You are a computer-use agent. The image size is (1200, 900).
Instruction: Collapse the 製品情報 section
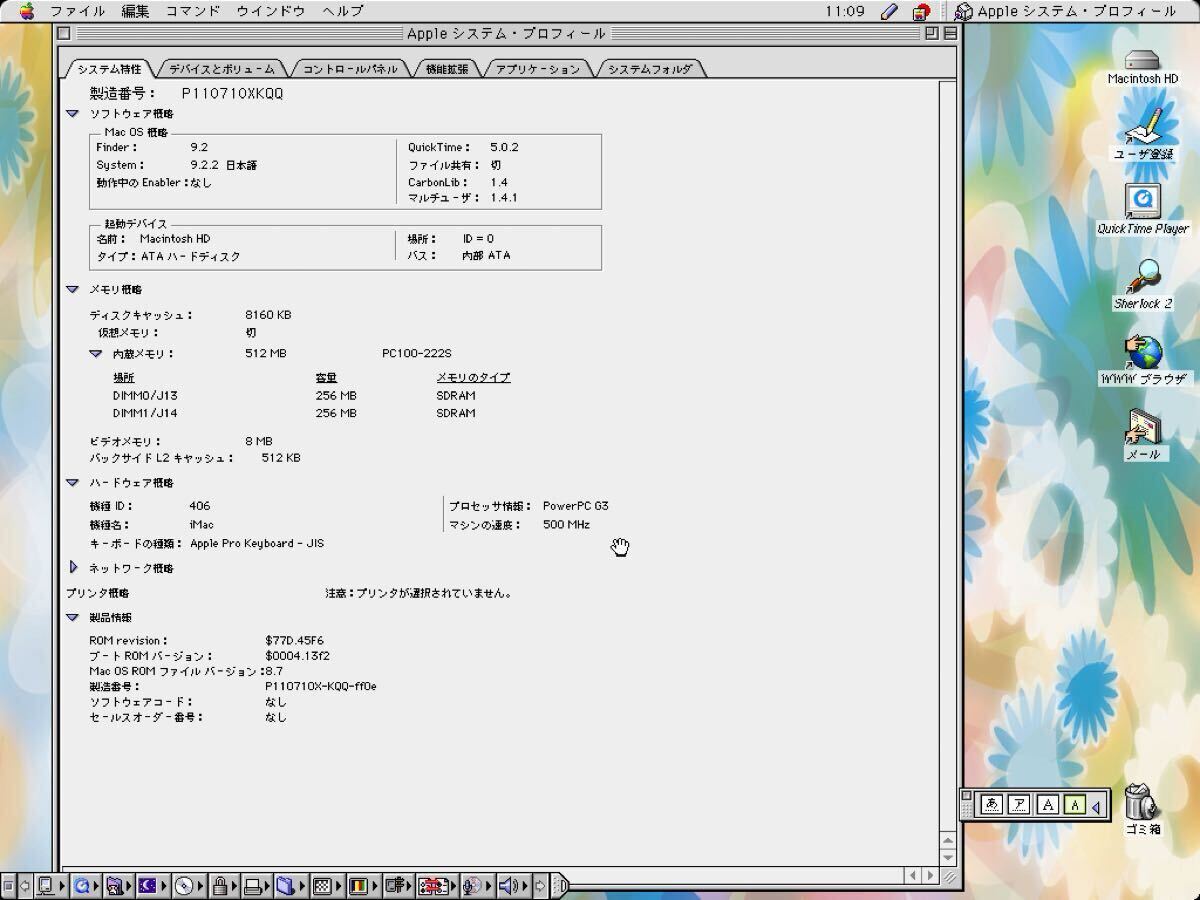click(72, 617)
